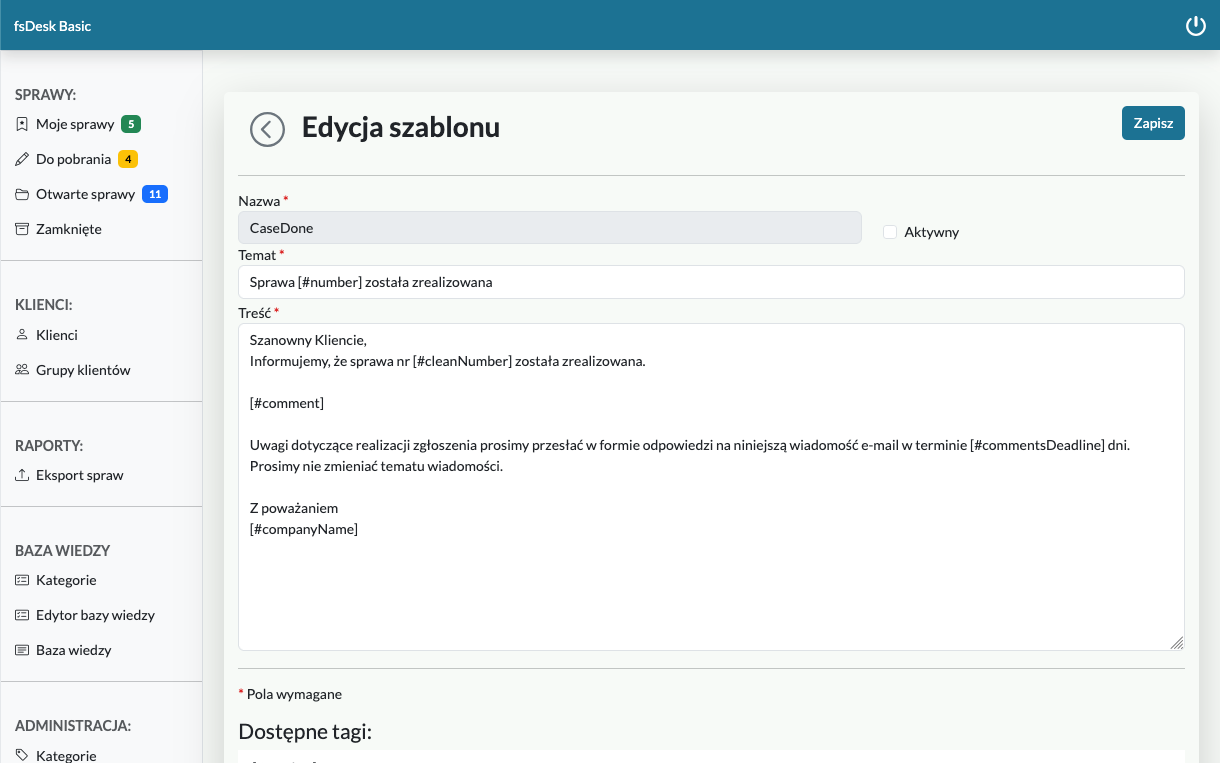Viewport: 1220px width, 763px height.
Task: Grab the textarea resize handle corner
Action: (x=1177, y=643)
